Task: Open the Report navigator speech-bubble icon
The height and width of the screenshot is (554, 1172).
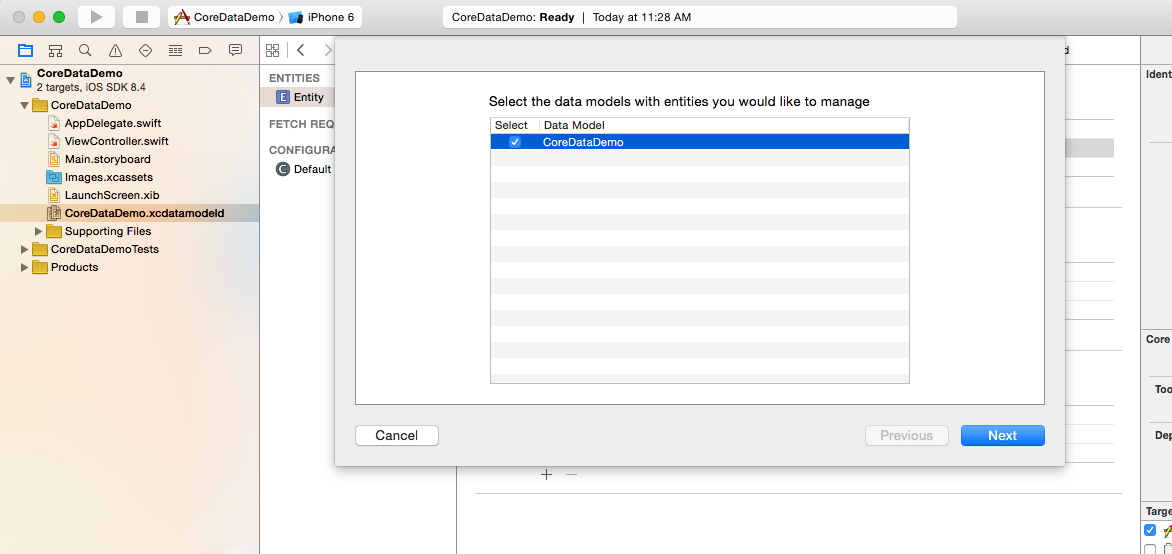Action: (235, 50)
